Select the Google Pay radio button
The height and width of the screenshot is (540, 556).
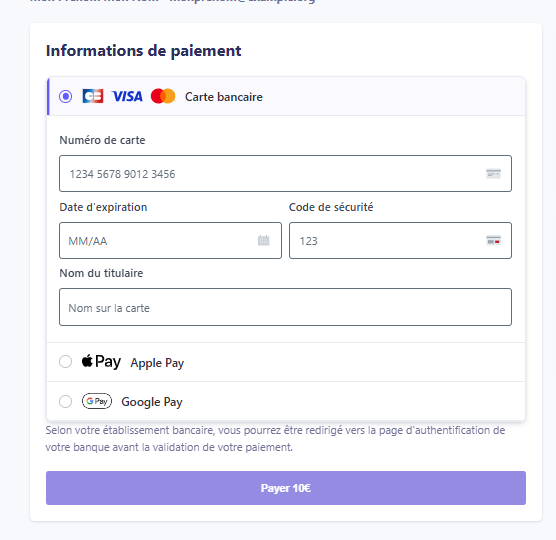(x=66, y=402)
